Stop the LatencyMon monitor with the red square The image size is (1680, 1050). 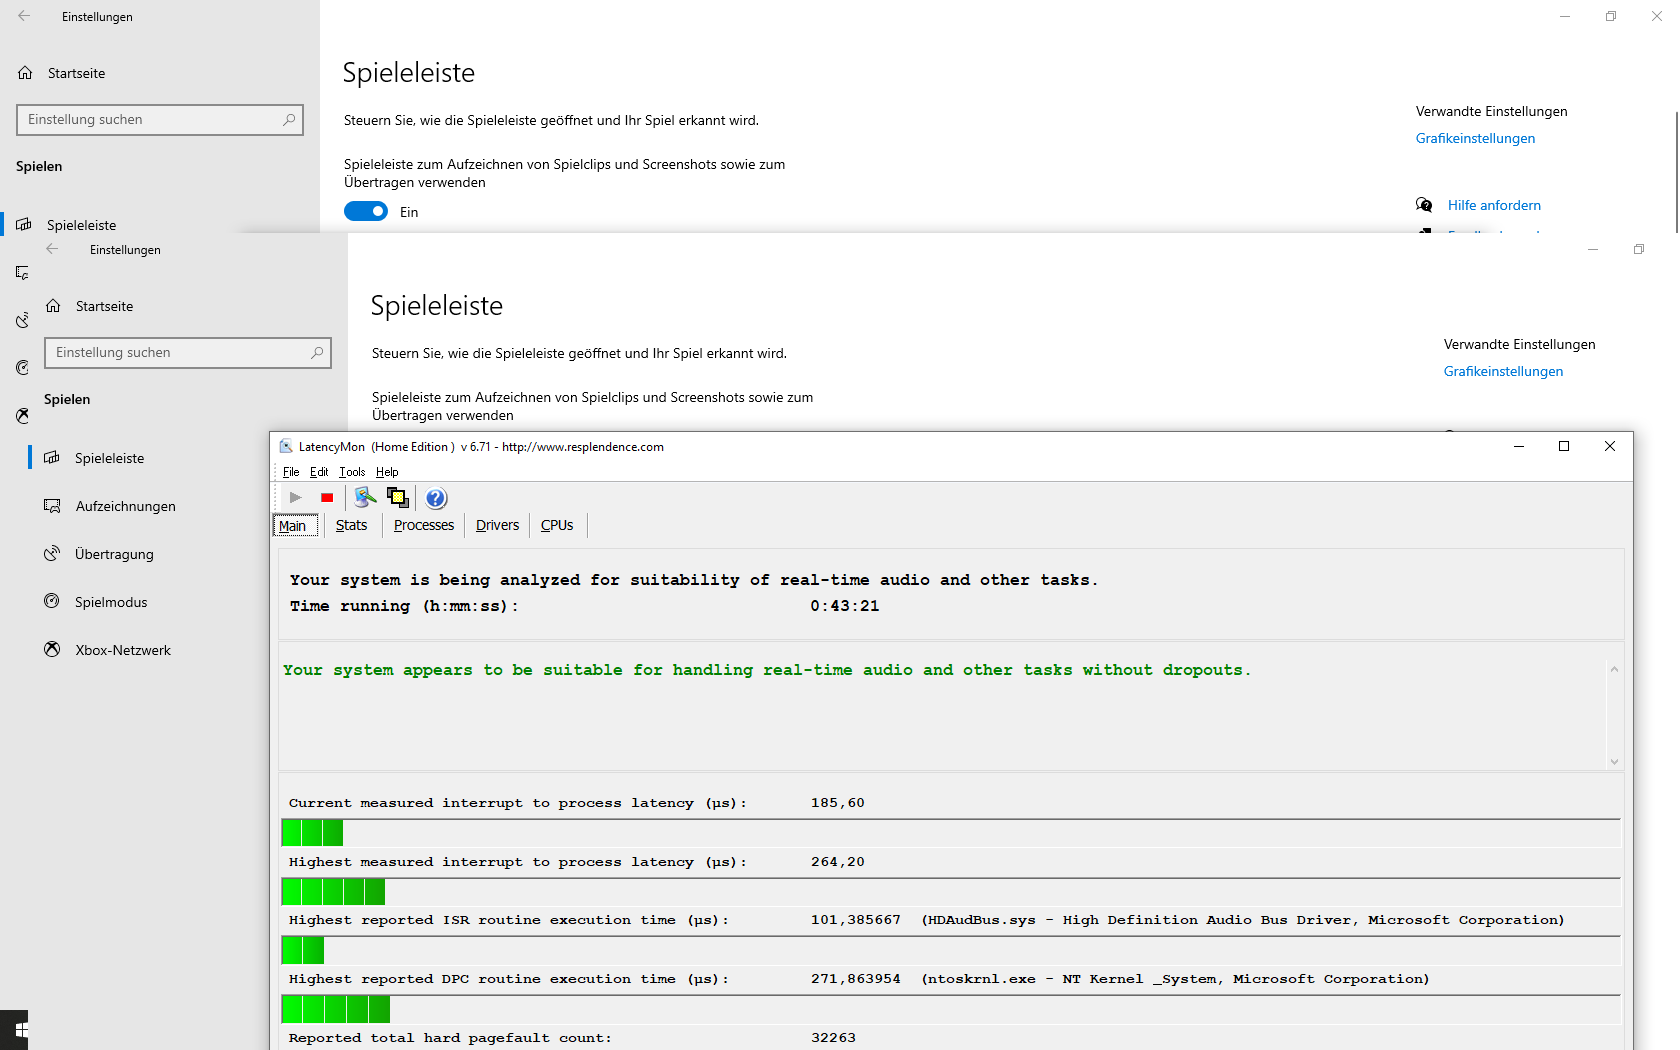pyautogui.click(x=327, y=497)
